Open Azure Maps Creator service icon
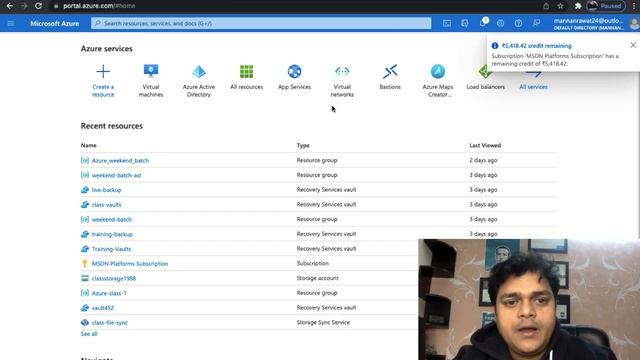This screenshot has height=360, width=640. coord(438,71)
